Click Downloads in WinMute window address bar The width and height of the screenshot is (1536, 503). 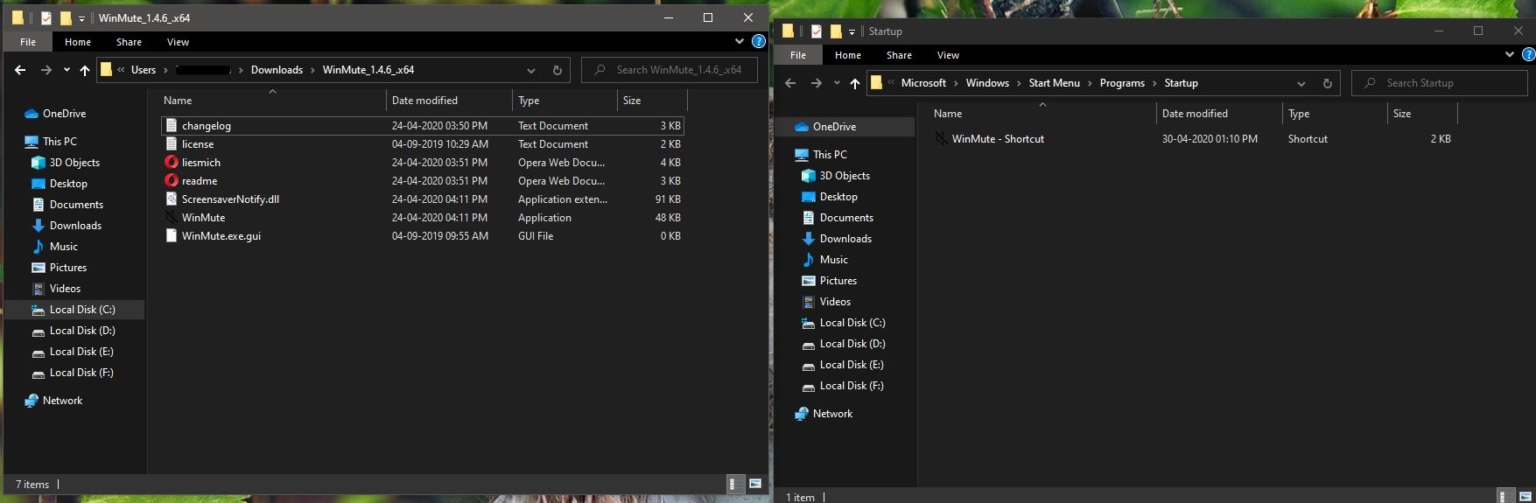(276, 70)
